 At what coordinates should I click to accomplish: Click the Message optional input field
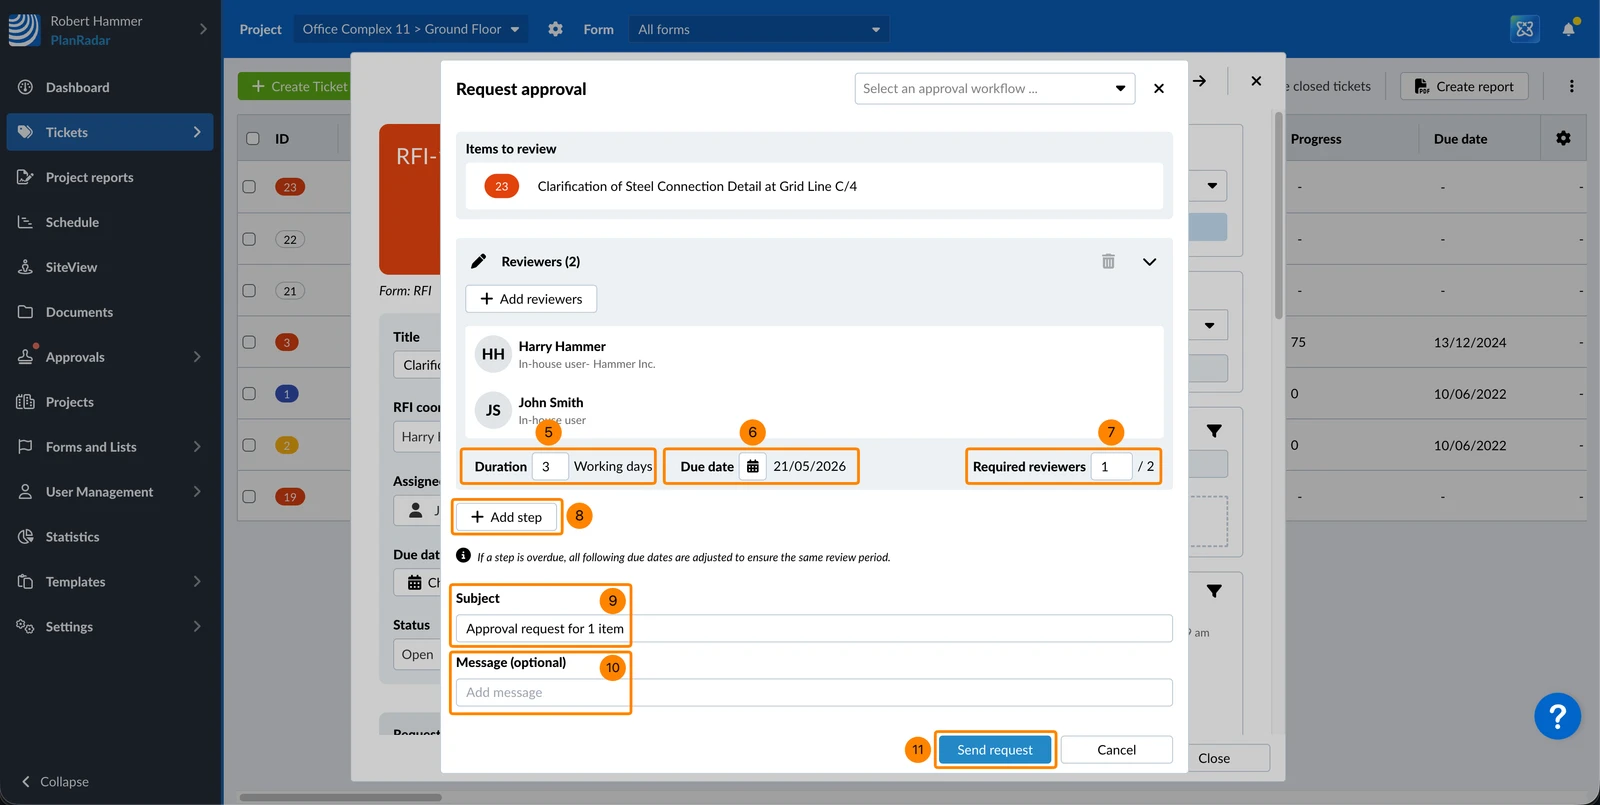(814, 692)
